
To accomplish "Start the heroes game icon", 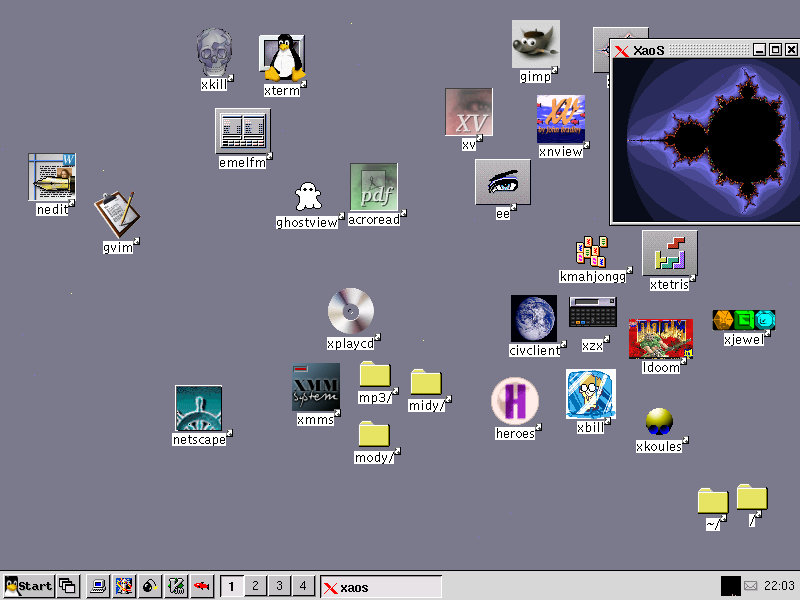I will (x=515, y=401).
